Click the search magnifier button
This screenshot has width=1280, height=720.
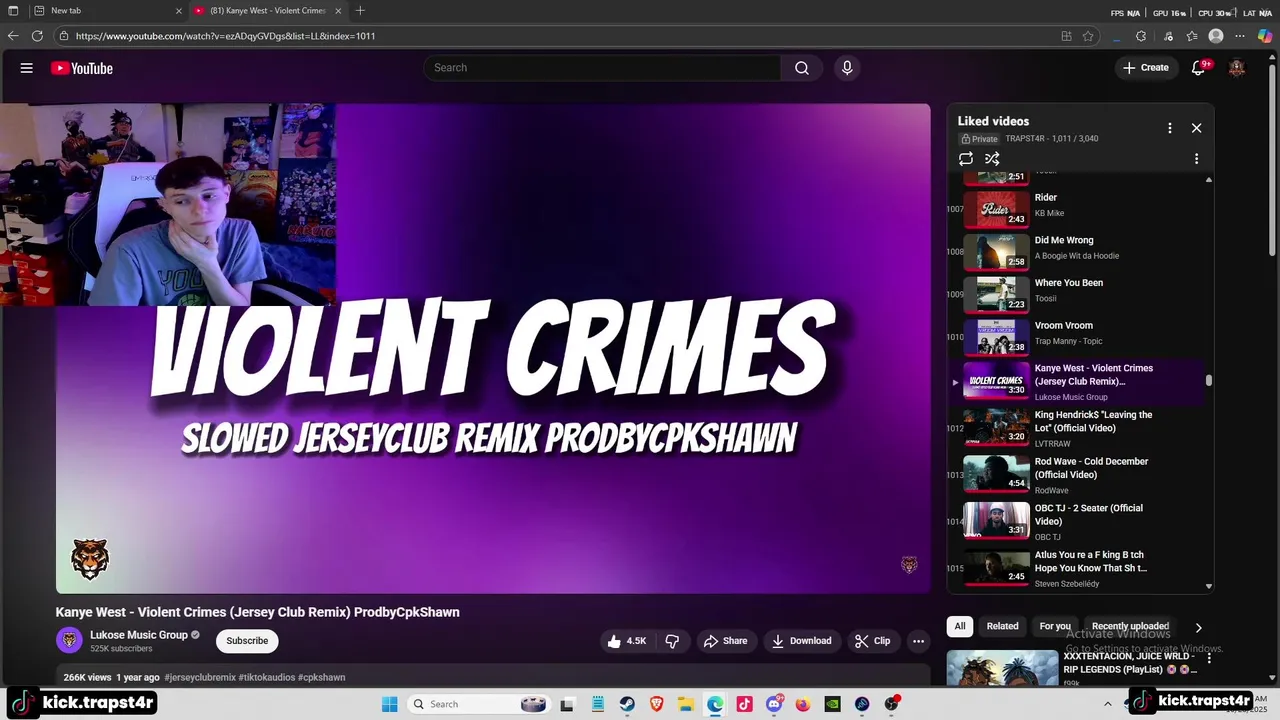point(802,68)
